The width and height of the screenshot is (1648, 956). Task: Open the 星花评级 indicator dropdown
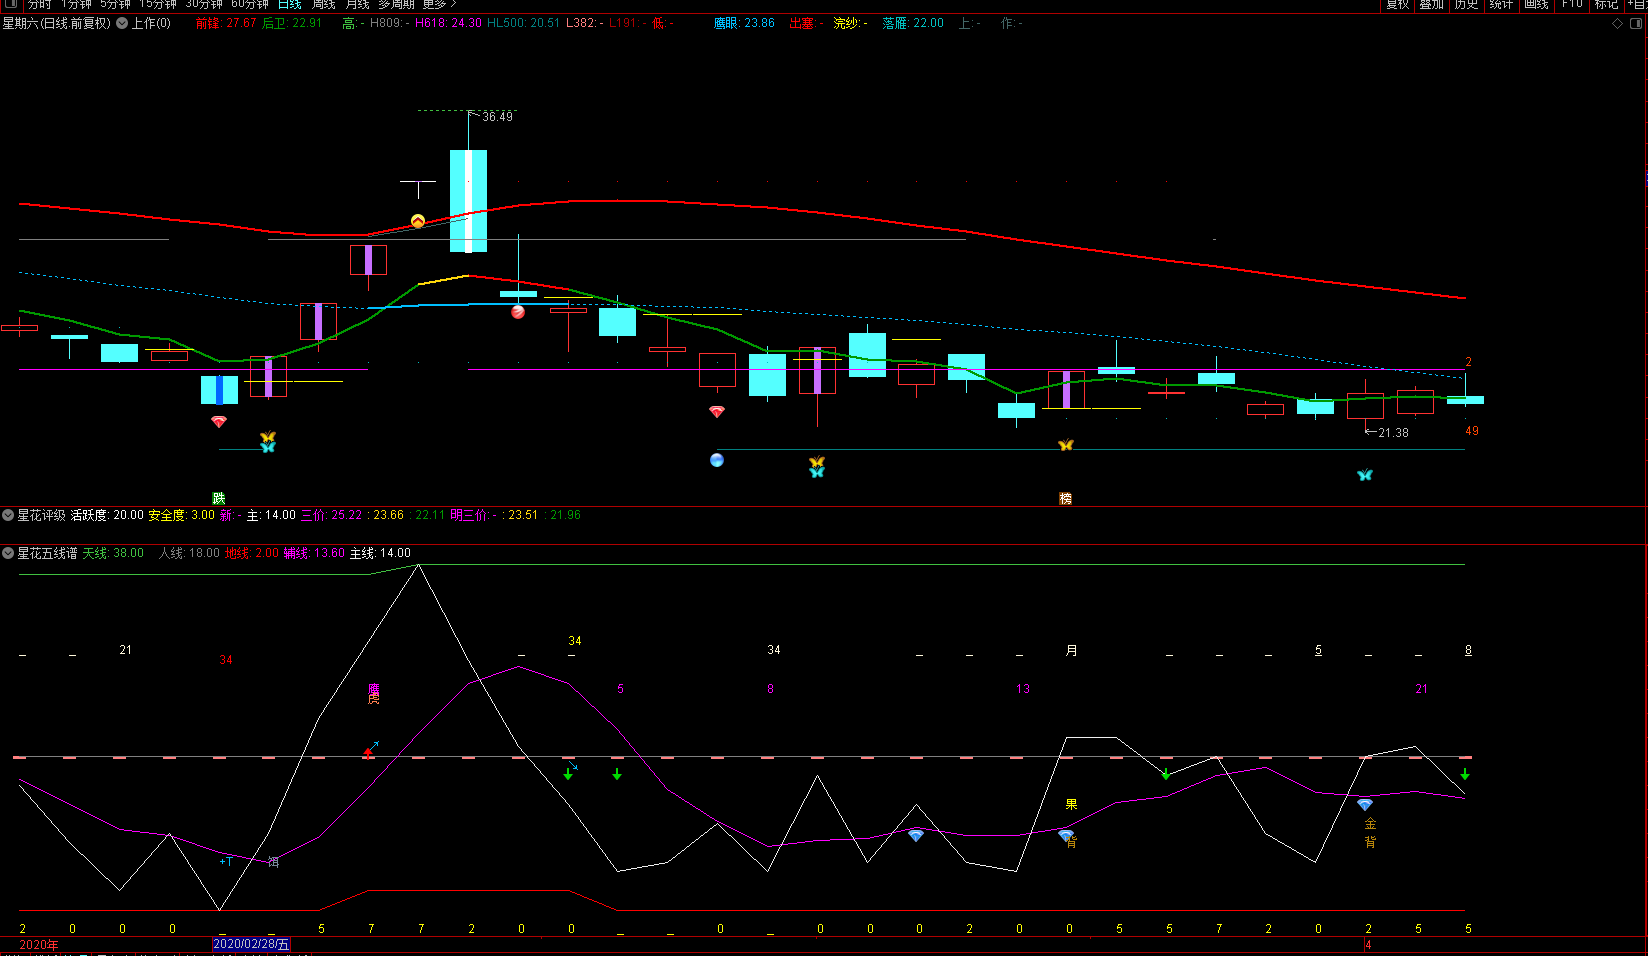pyautogui.click(x=8, y=515)
